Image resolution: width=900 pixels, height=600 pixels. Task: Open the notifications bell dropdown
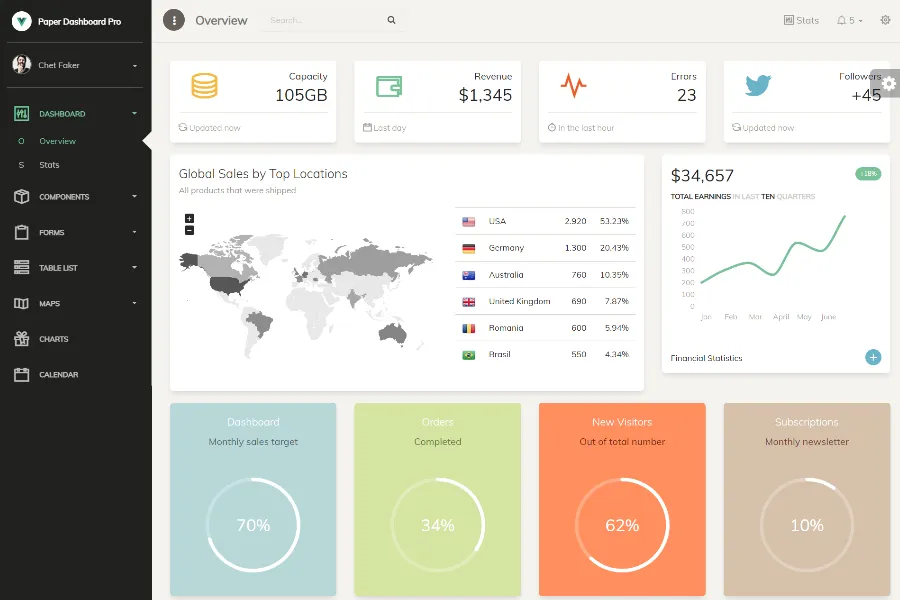[x=849, y=20]
